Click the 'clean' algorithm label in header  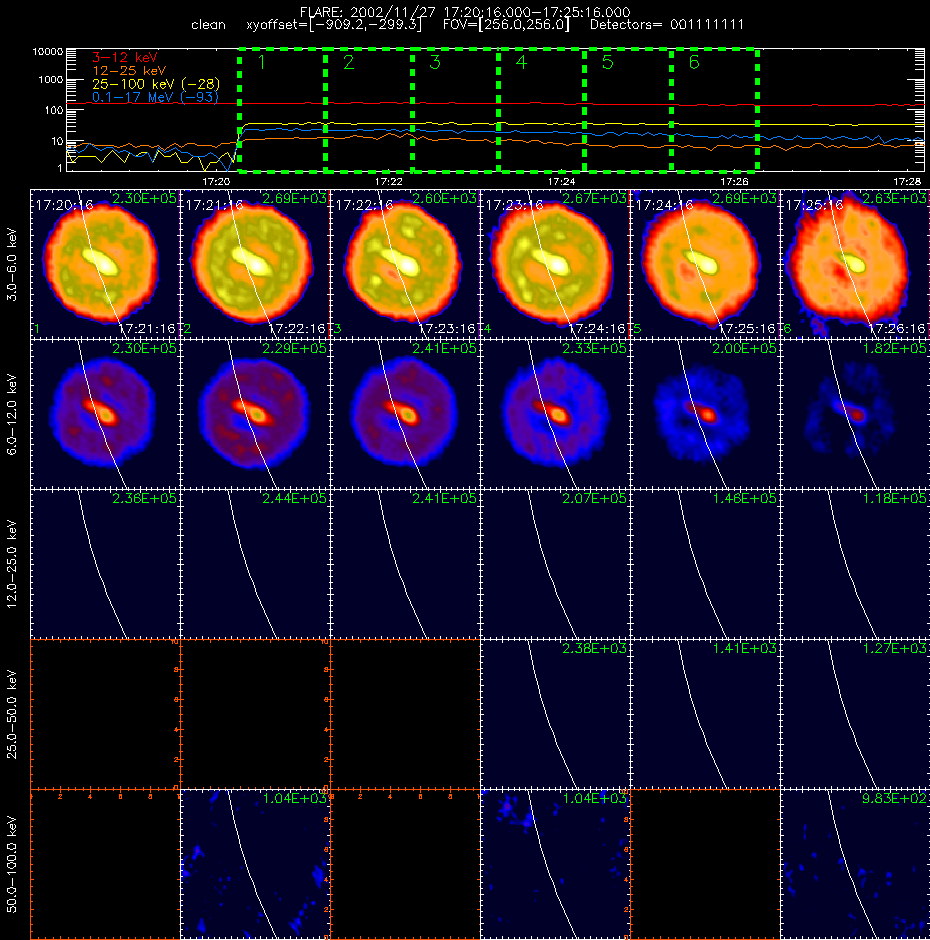coord(208,25)
